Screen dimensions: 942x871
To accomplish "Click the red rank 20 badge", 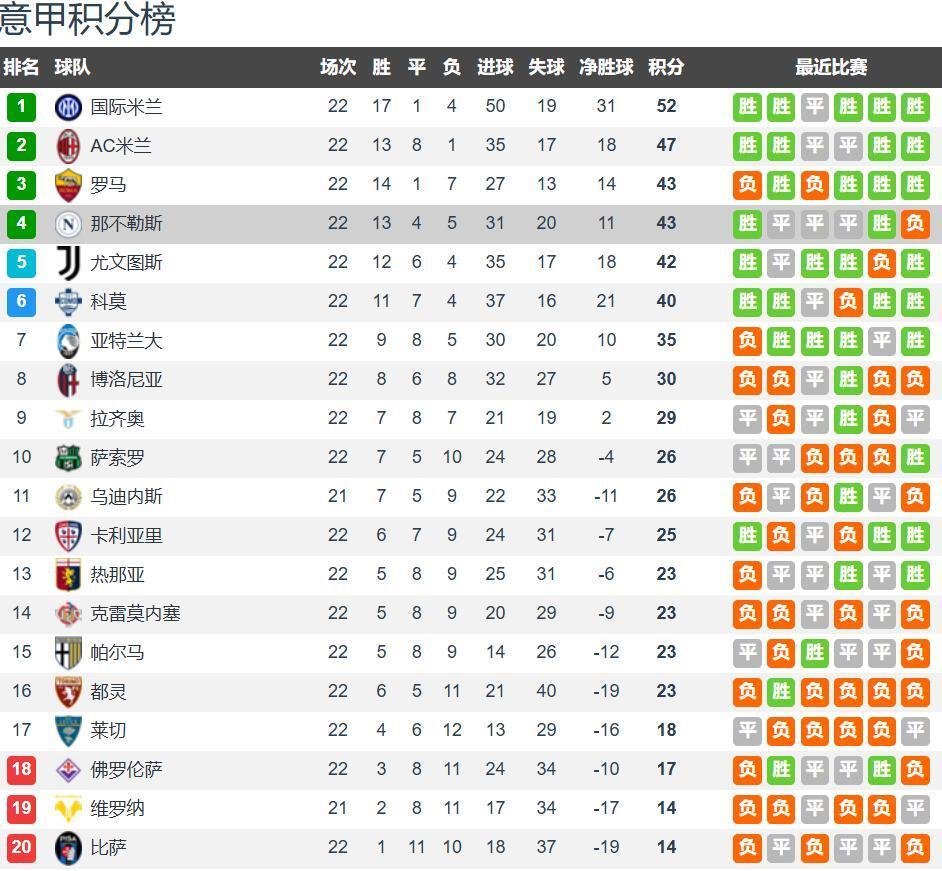I will pos(21,848).
